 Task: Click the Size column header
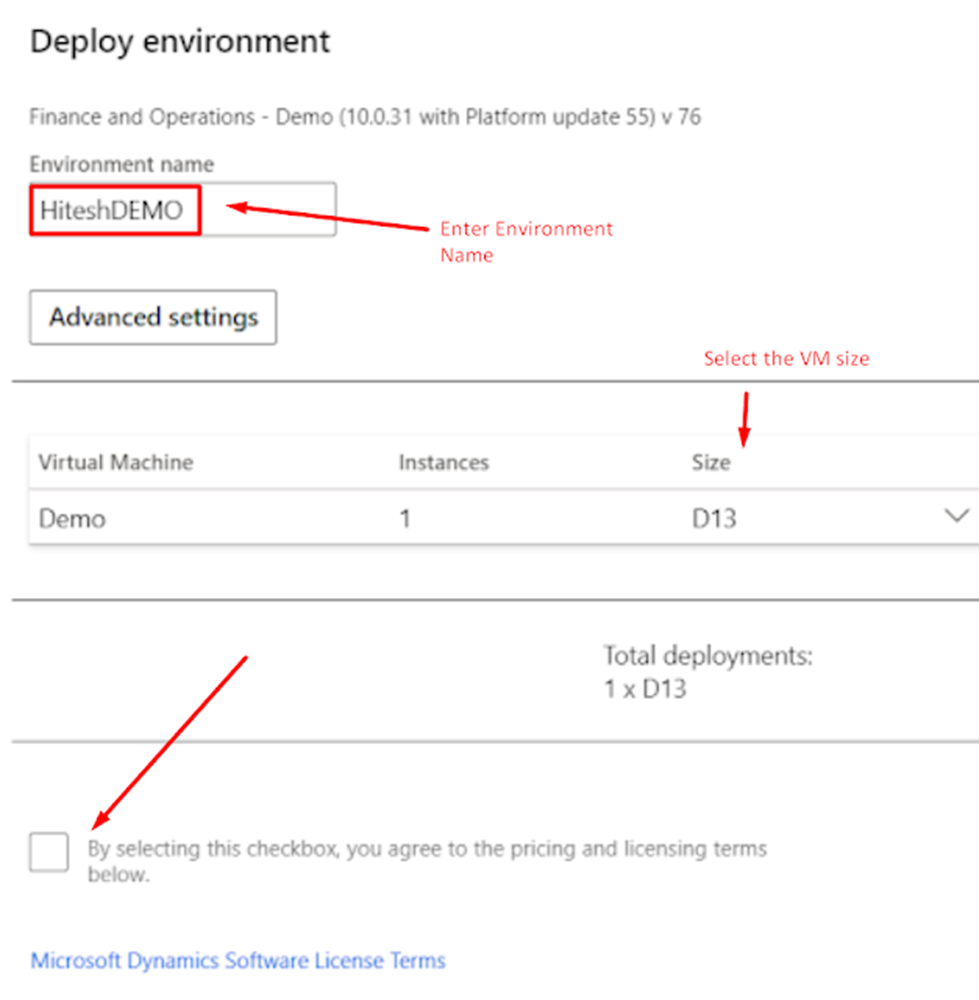click(x=711, y=462)
